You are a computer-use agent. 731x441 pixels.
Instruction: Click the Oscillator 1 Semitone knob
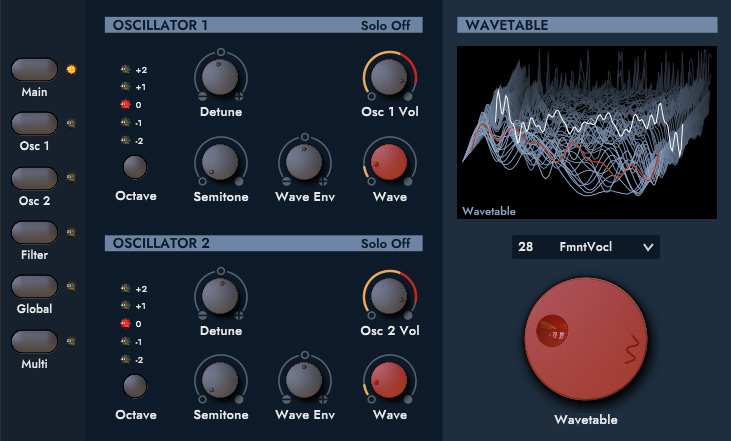tap(220, 160)
